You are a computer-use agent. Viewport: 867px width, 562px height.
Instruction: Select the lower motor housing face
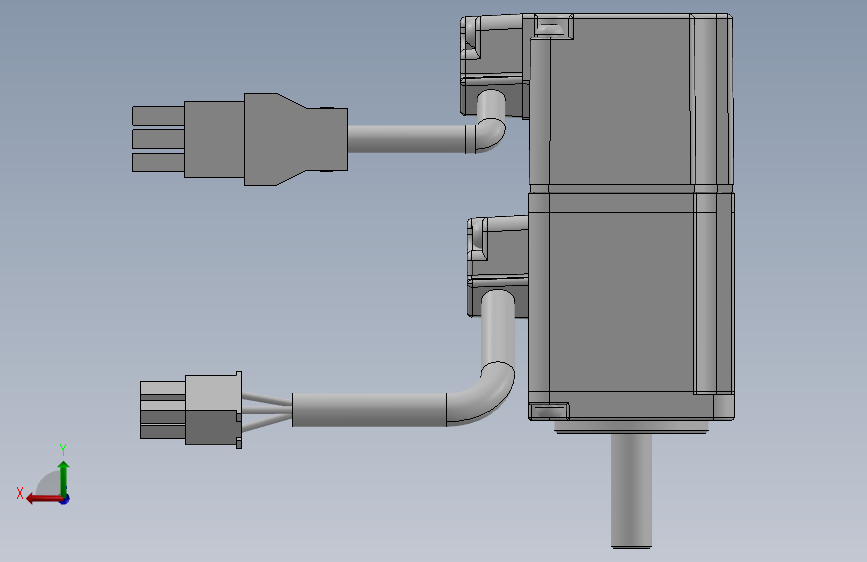[621, 302]
